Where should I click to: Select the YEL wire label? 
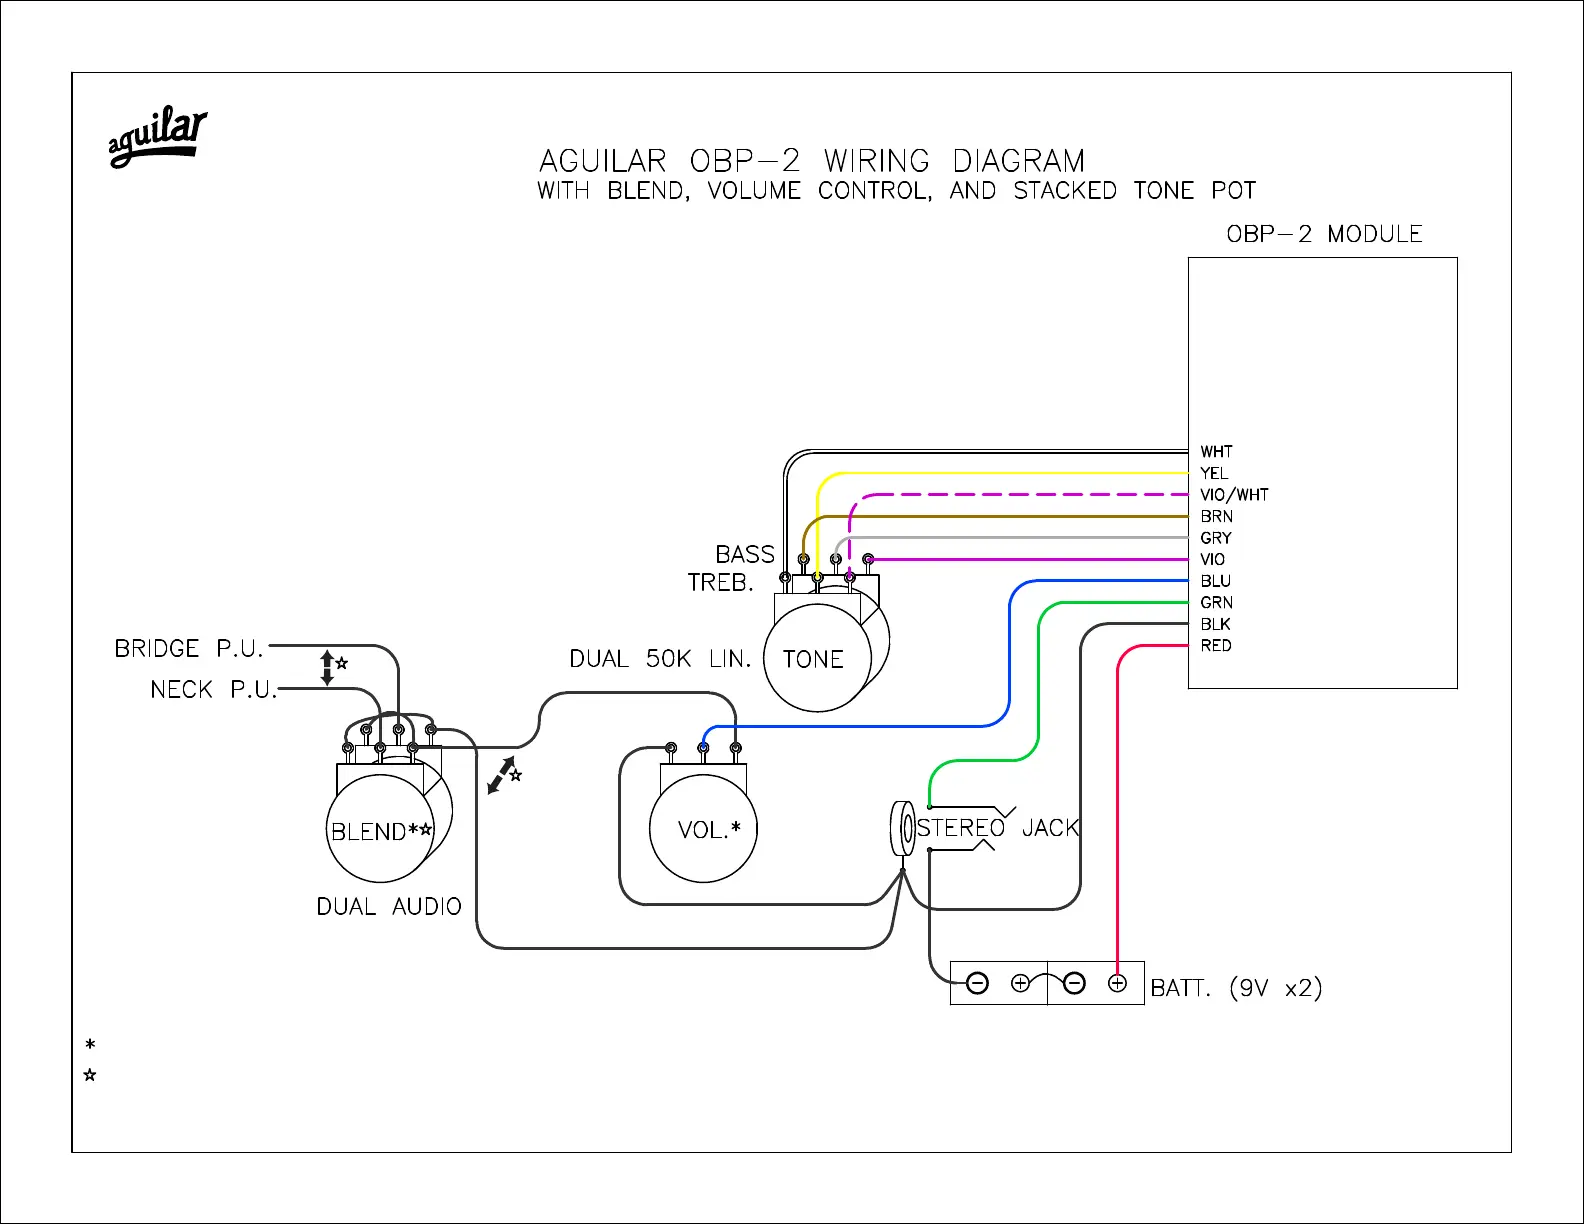(x=1214, y=473)
